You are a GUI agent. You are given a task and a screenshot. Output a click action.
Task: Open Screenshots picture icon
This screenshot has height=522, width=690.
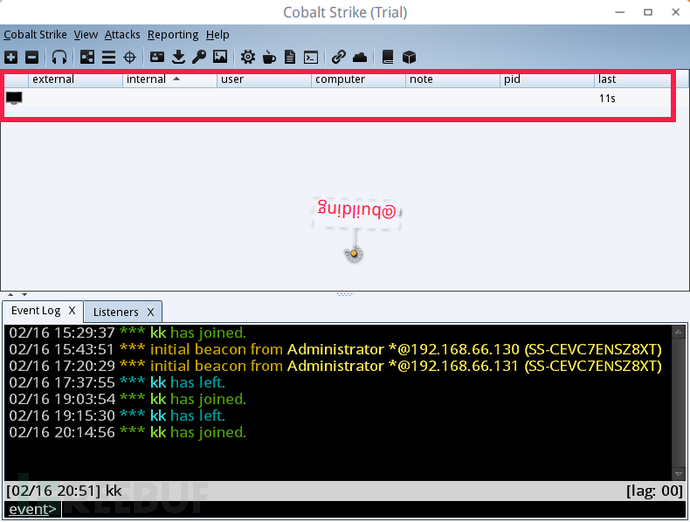pyautogui.click(x=220, y=57)
